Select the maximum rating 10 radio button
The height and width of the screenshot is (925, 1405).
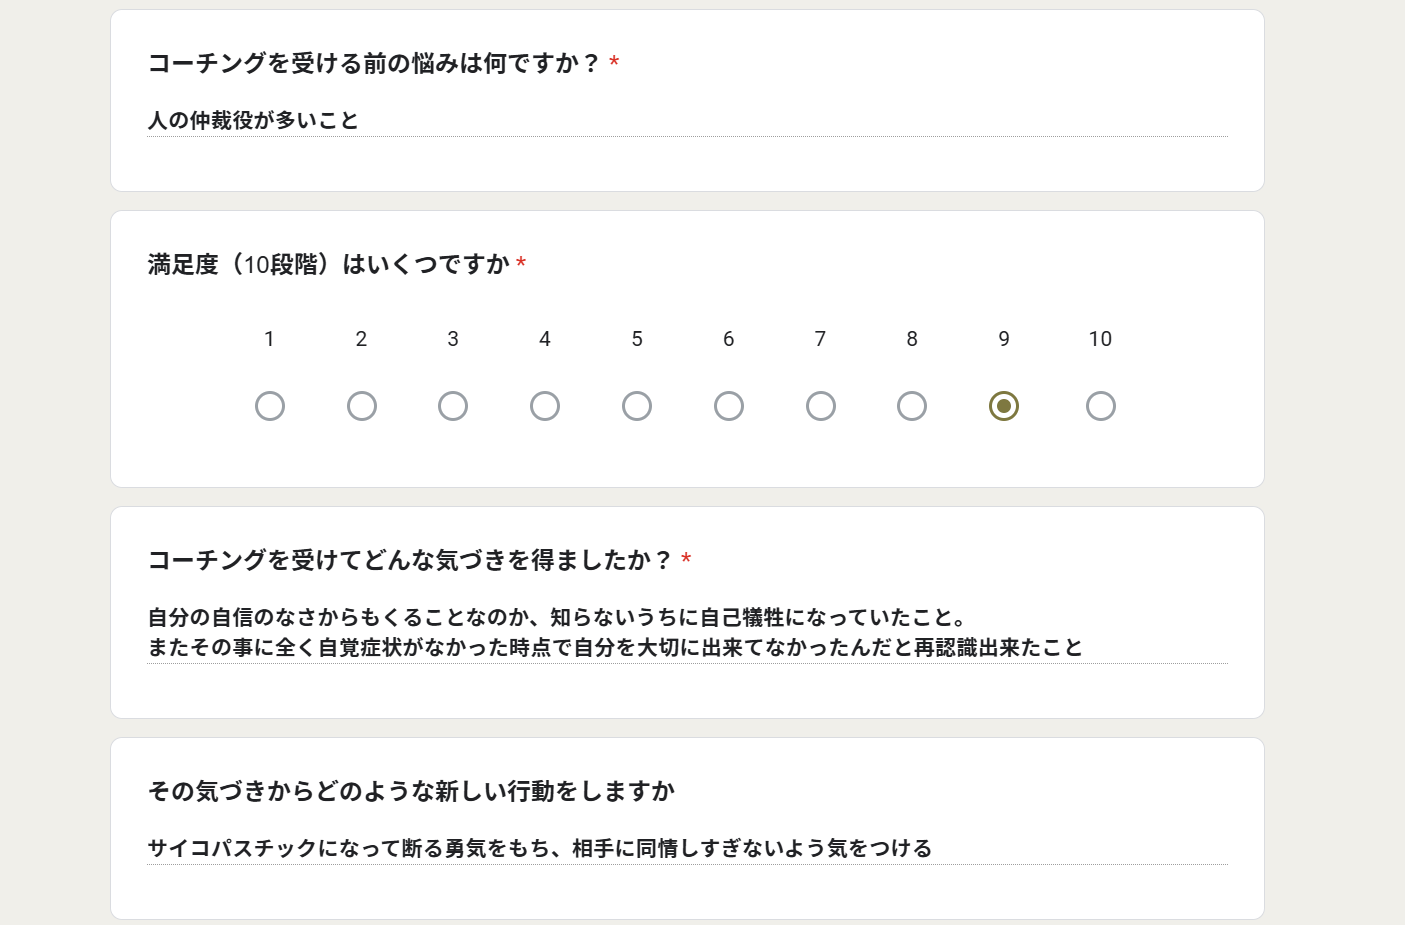(1101, 406)
